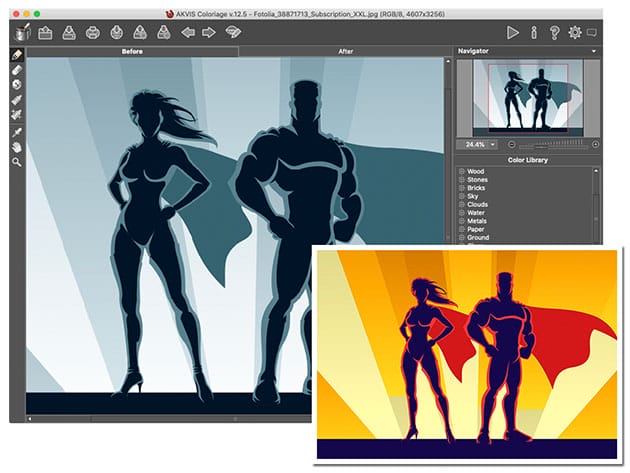Image resolution: width=630 pixels, height=473 pixels.
Task: Click the Print image toolbar icon
Action: pos(93,32)
